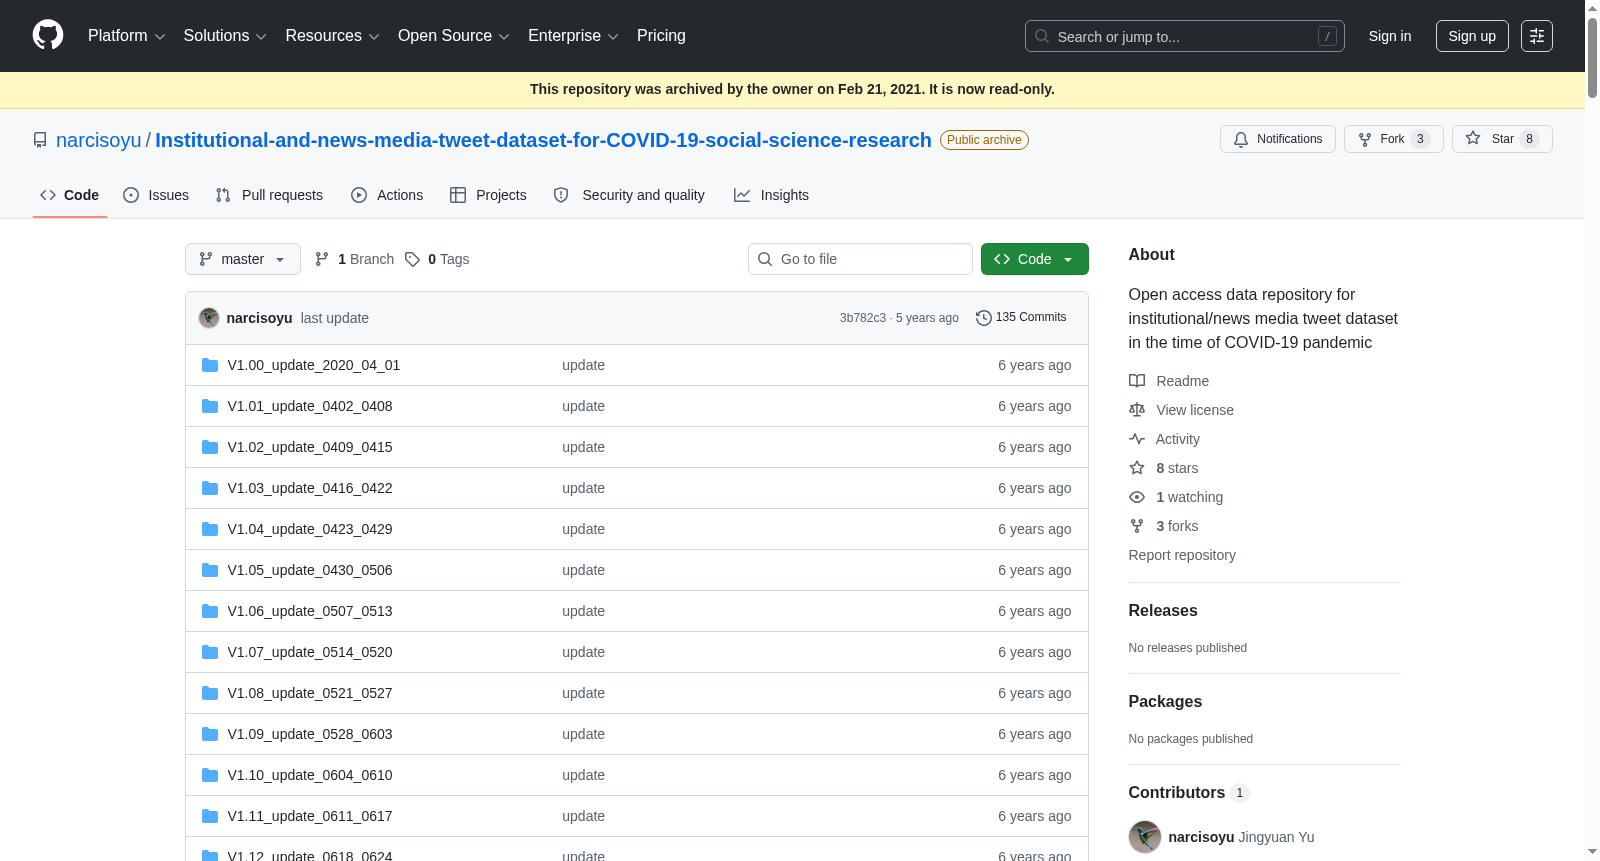Open the Actions tab

click(387, 195)
